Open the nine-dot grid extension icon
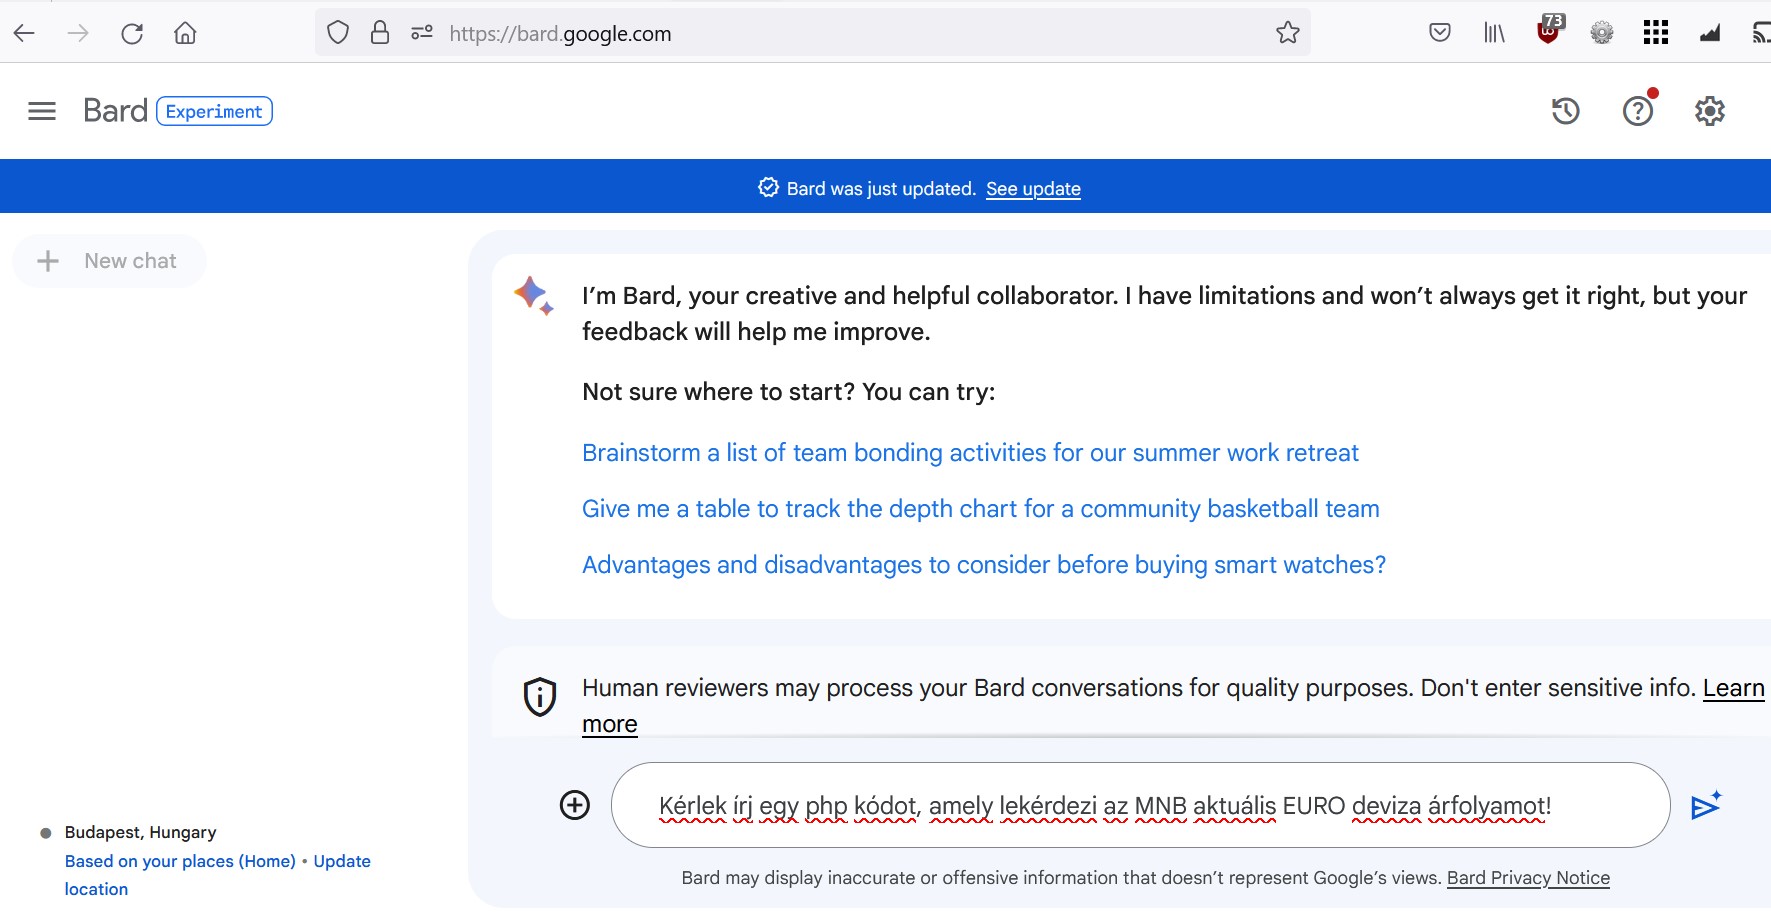The image size is (1771, 913). pyautogui.click(x=1656, y=33)
